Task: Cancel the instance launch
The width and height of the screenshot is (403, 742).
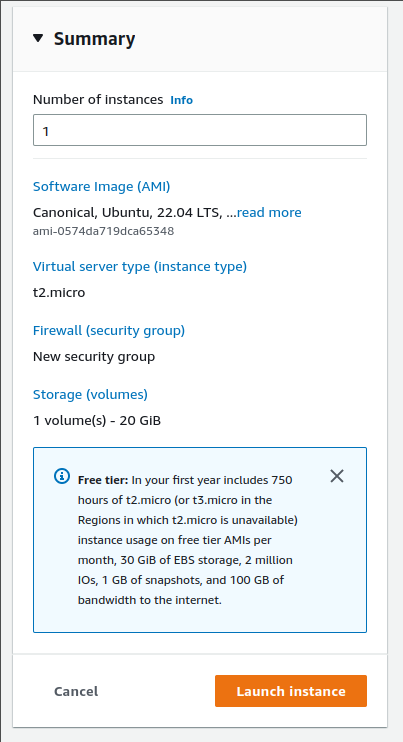Action: 76,691
